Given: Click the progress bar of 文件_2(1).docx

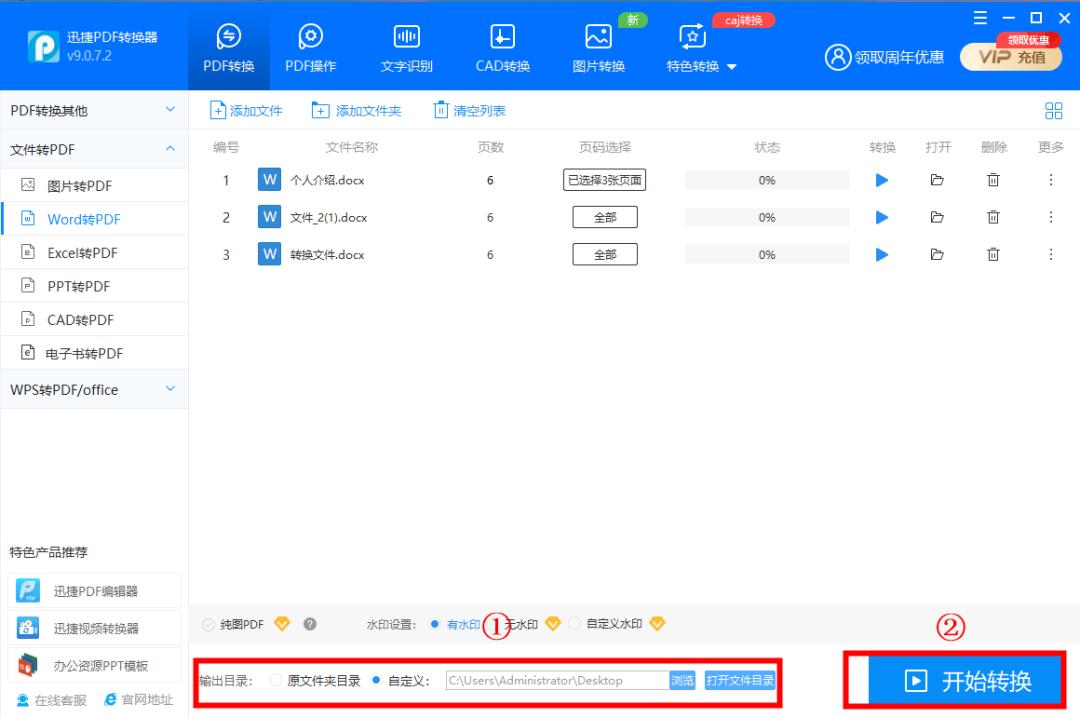Looking at the screenshot, I should tap(766, 217).
